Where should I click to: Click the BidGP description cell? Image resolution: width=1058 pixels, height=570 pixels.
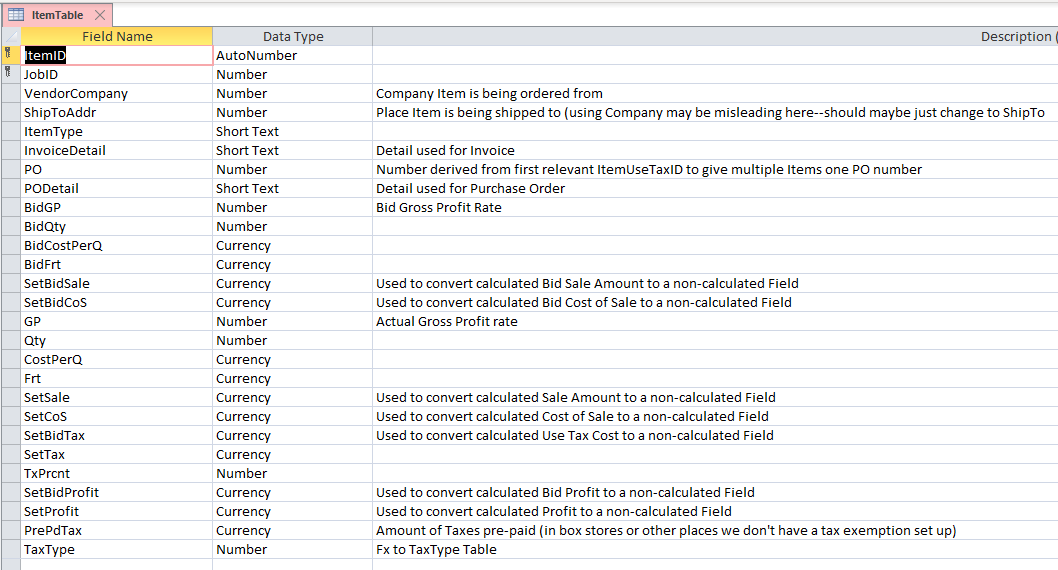tap(715, 208)
